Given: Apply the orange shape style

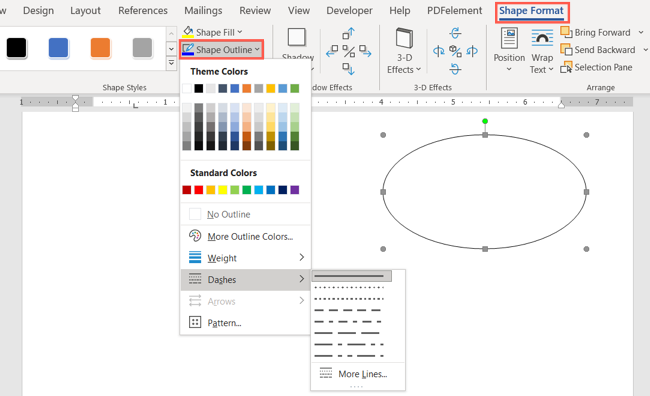Looking at the screenshot, I should [x=101, y=48].
